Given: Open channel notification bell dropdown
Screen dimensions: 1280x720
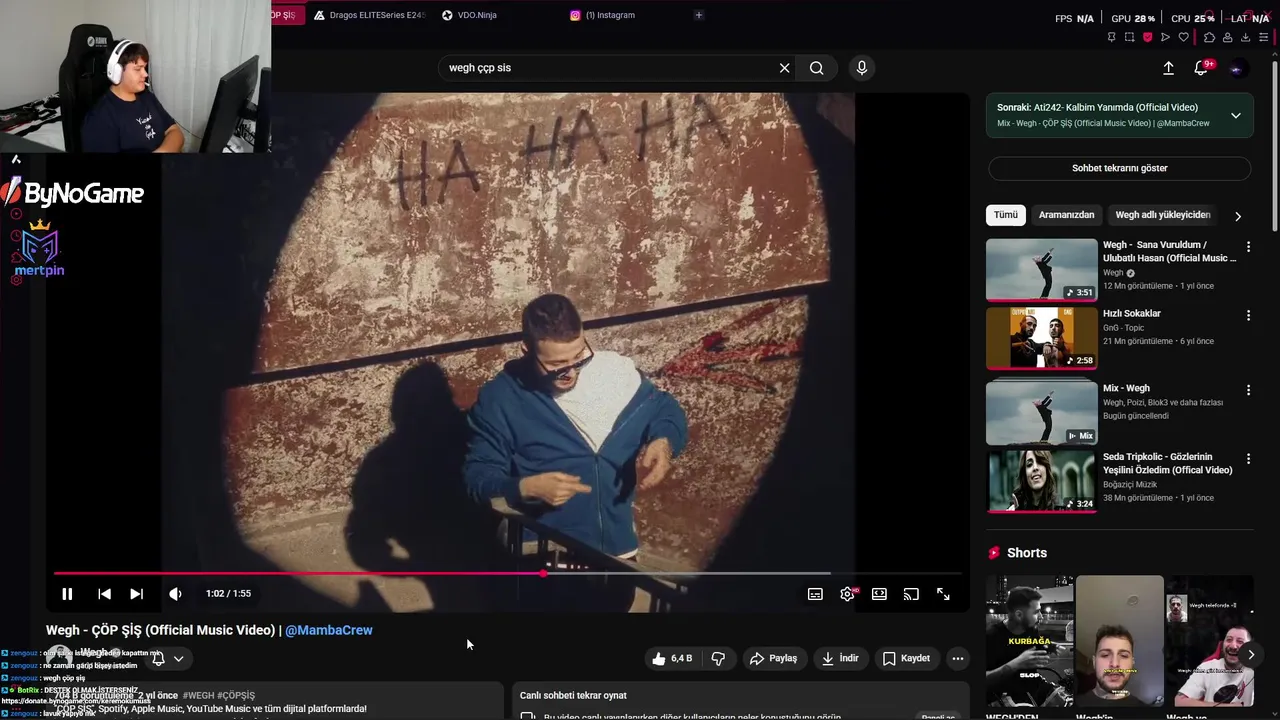Looking at the screenshot, I should click(167, 658).
